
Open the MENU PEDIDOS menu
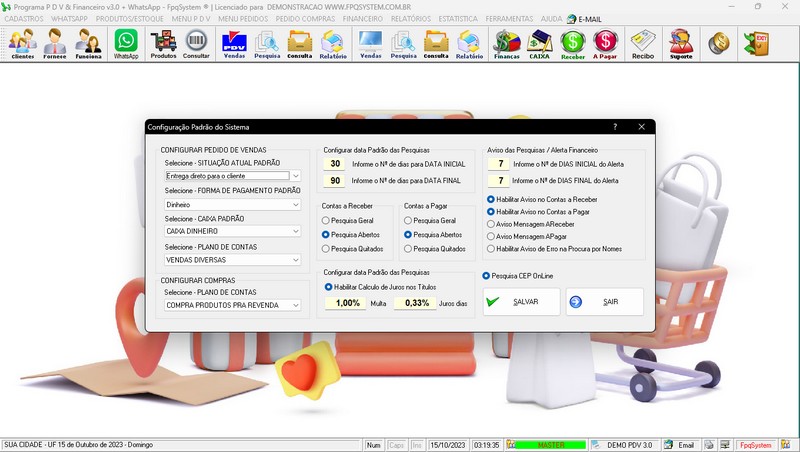click(x=243, y=19)
